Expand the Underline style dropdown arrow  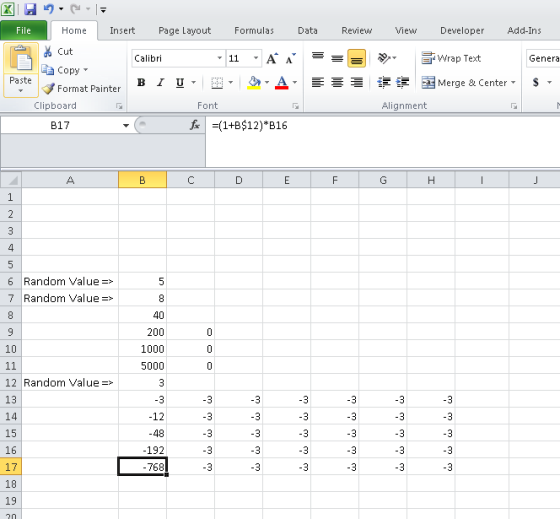point(194,83)
